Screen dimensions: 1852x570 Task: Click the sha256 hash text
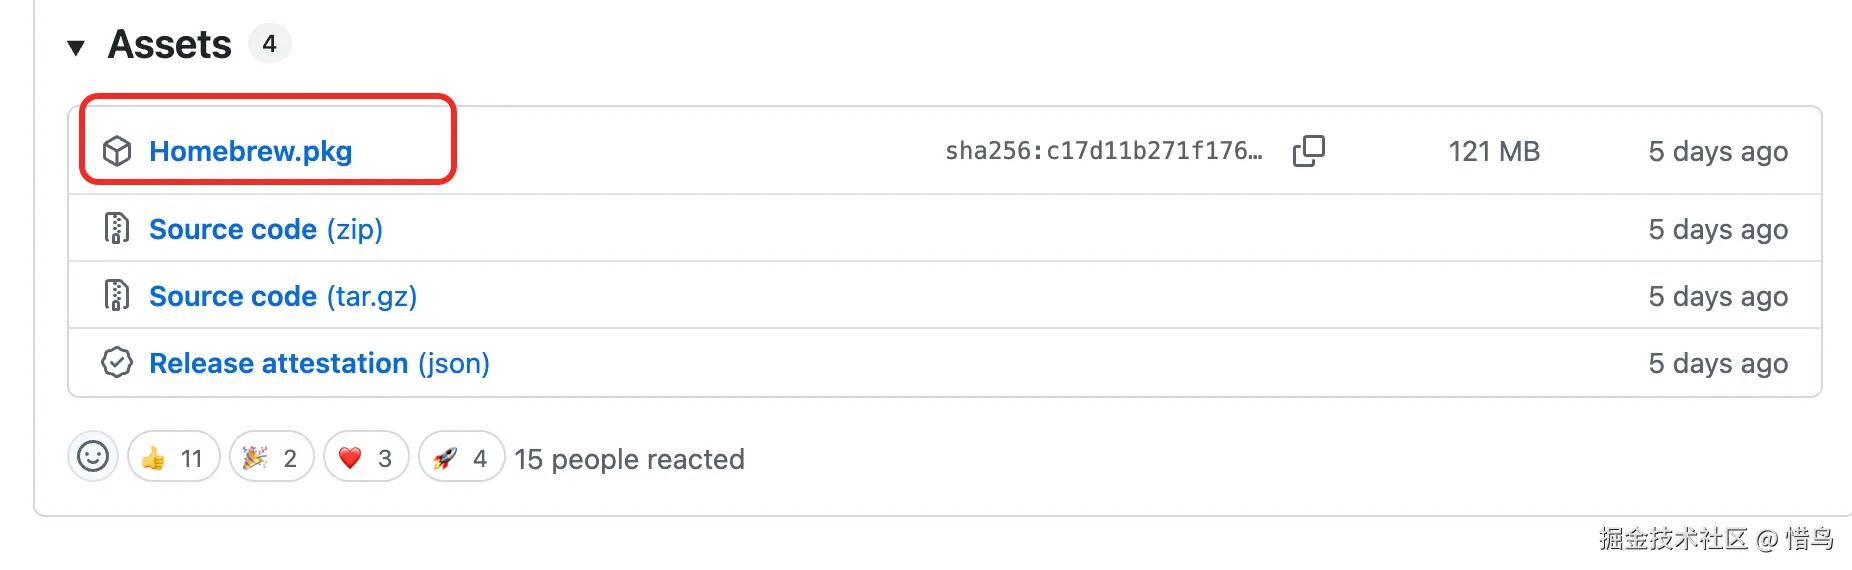pyautogui.click(x=1103, y=151)
